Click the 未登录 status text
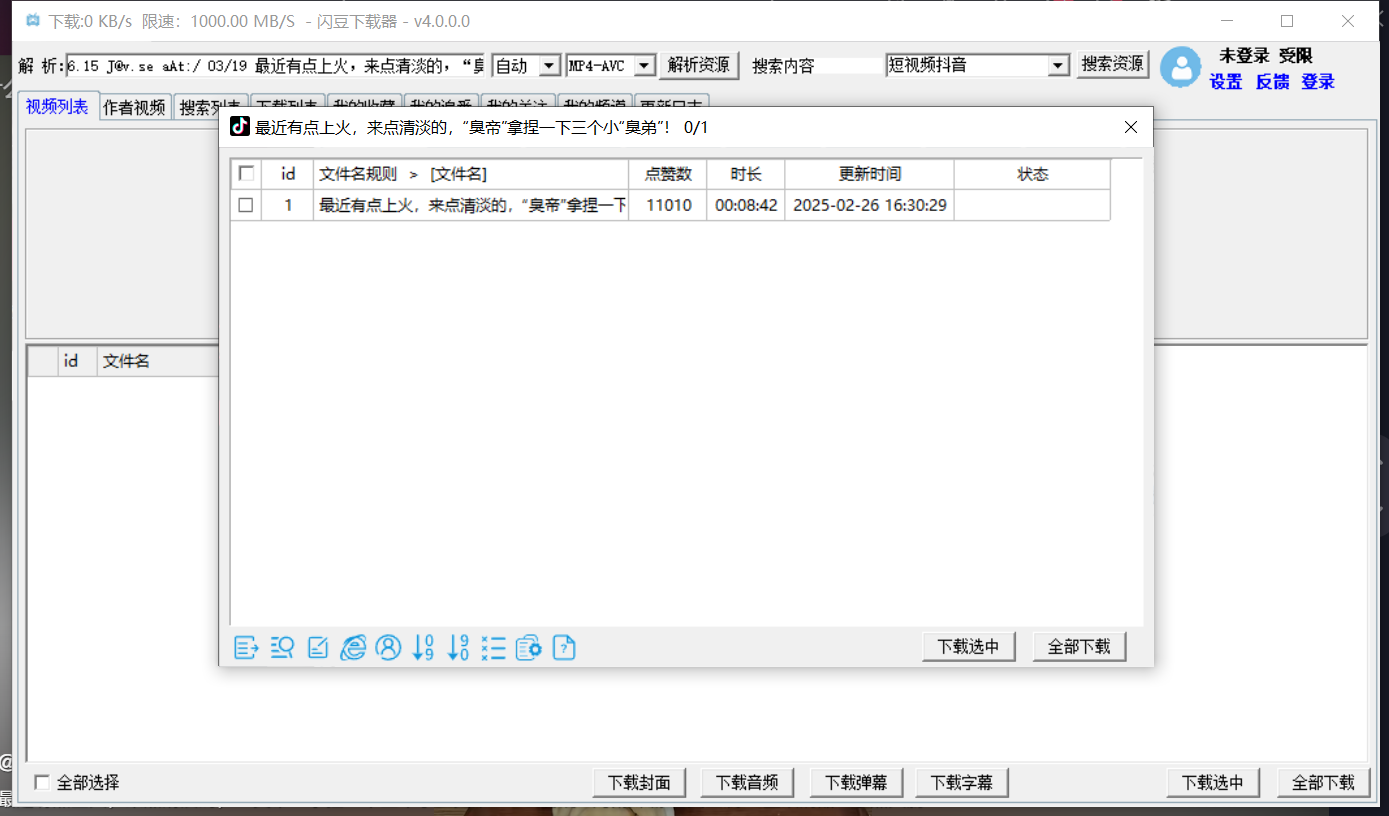Screen dimensions: 1389x816 tap(1243, 56)
